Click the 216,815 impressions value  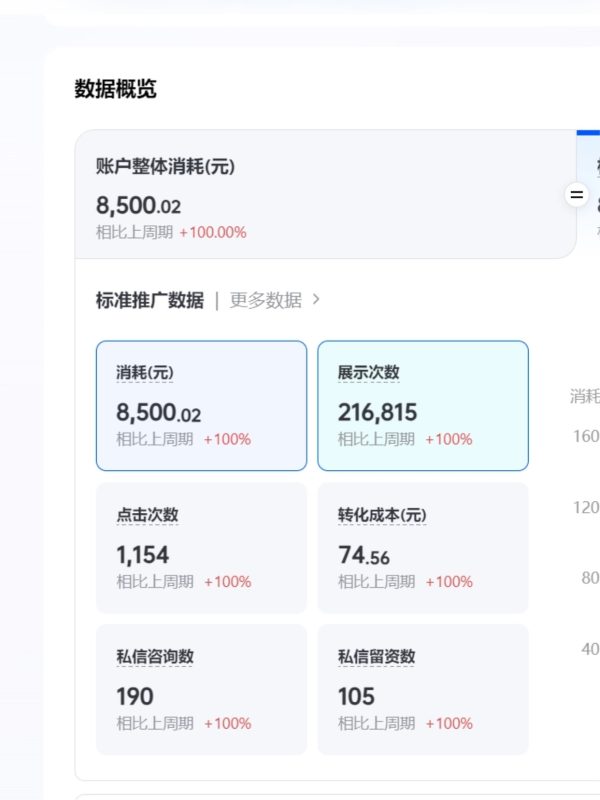(377, 412)
